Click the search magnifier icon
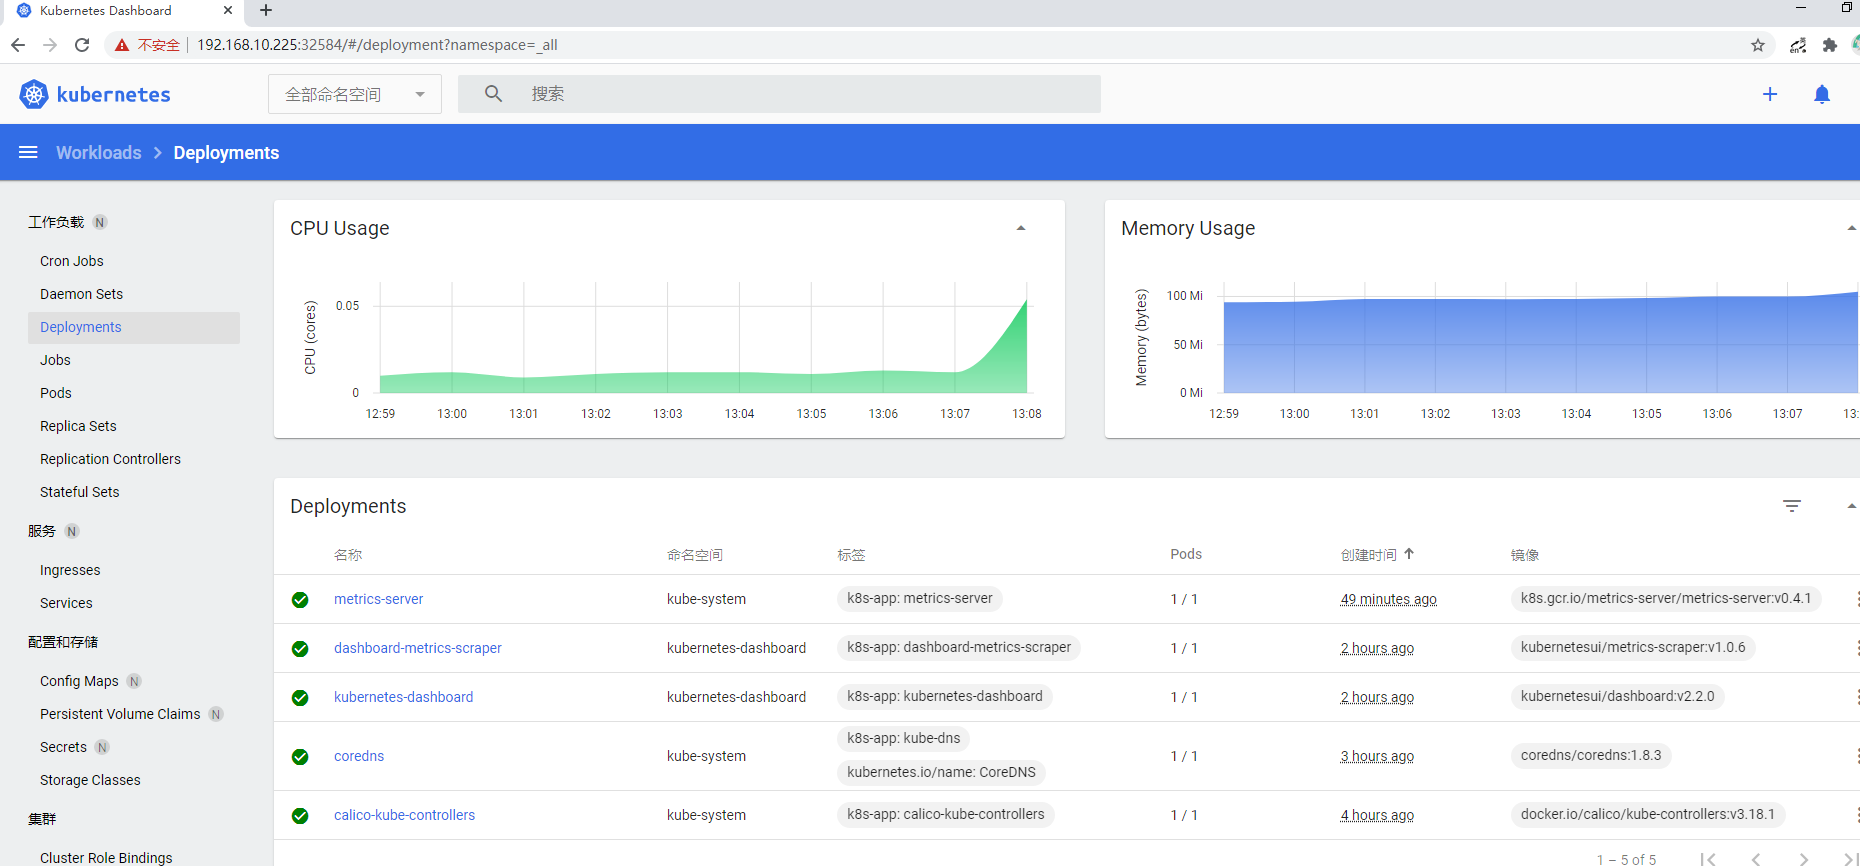Viewport: 1860px width, 866px height. coord(493,93)
